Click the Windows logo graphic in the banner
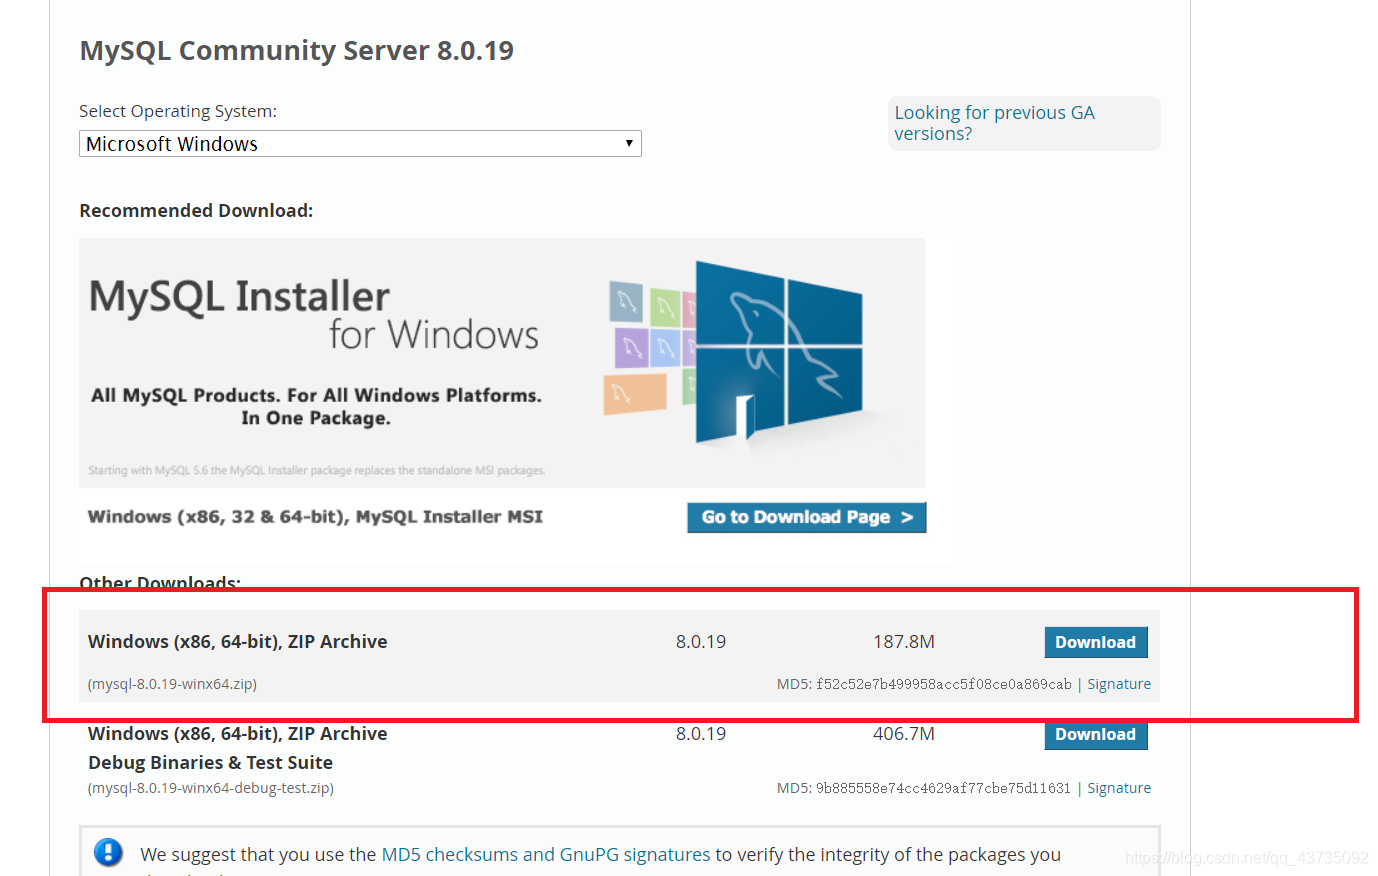The width and height of the screenshot is (1378, 876). tap(778, 350)
